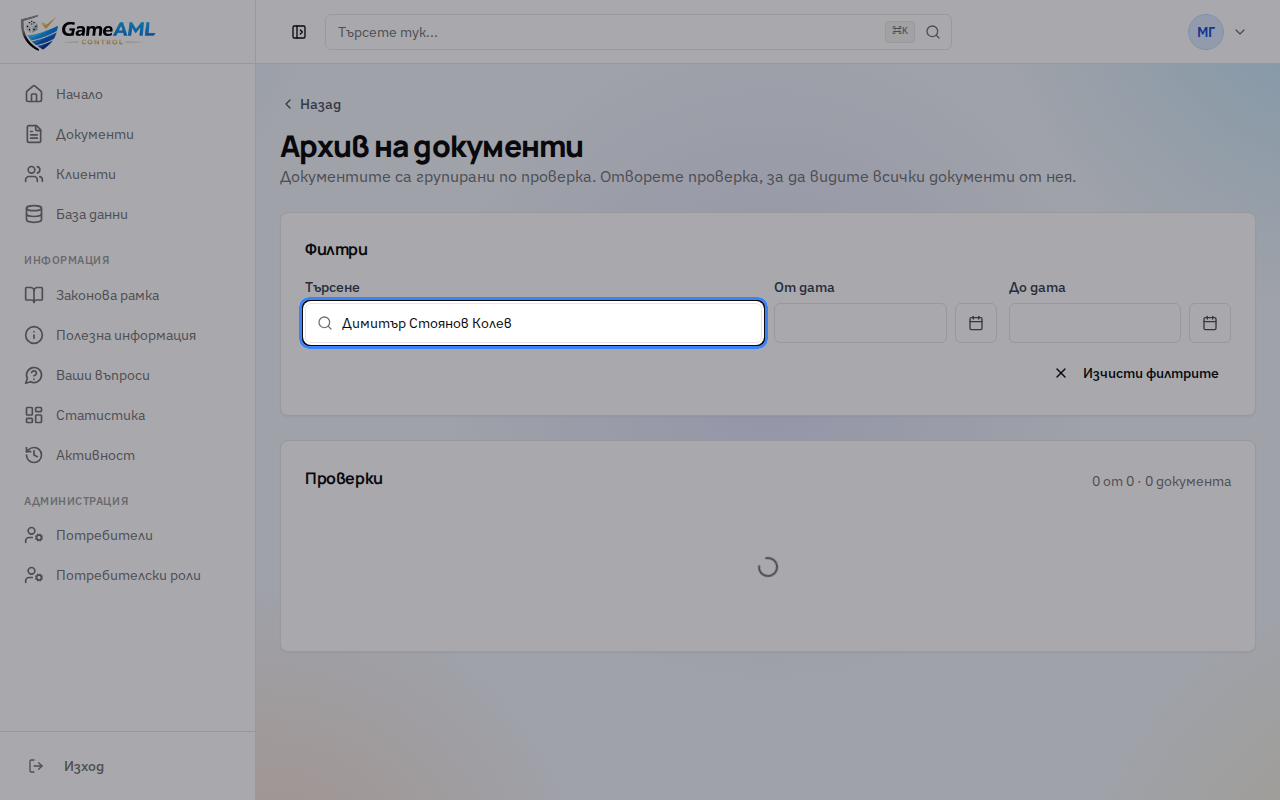
Task: Click the ⌘K shortcut badge
Action: (900, 32)
